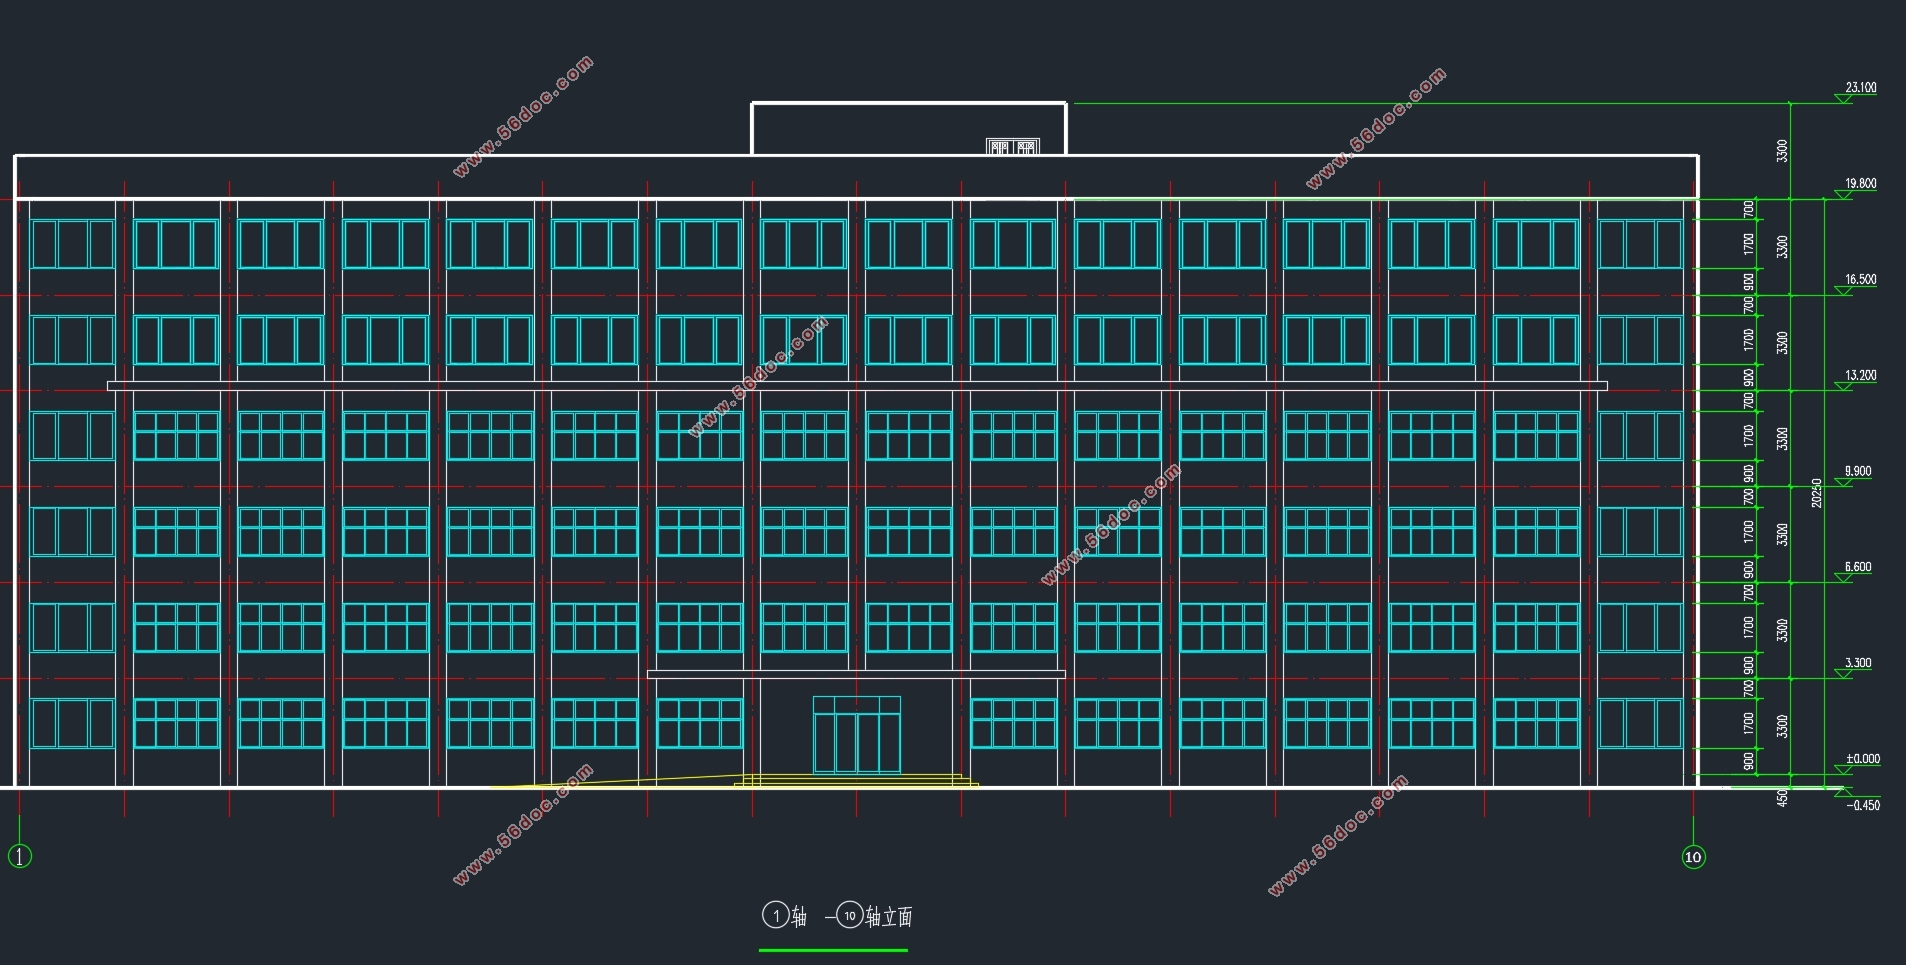Click the circled 1 in the drawing title

pos(776,915)
